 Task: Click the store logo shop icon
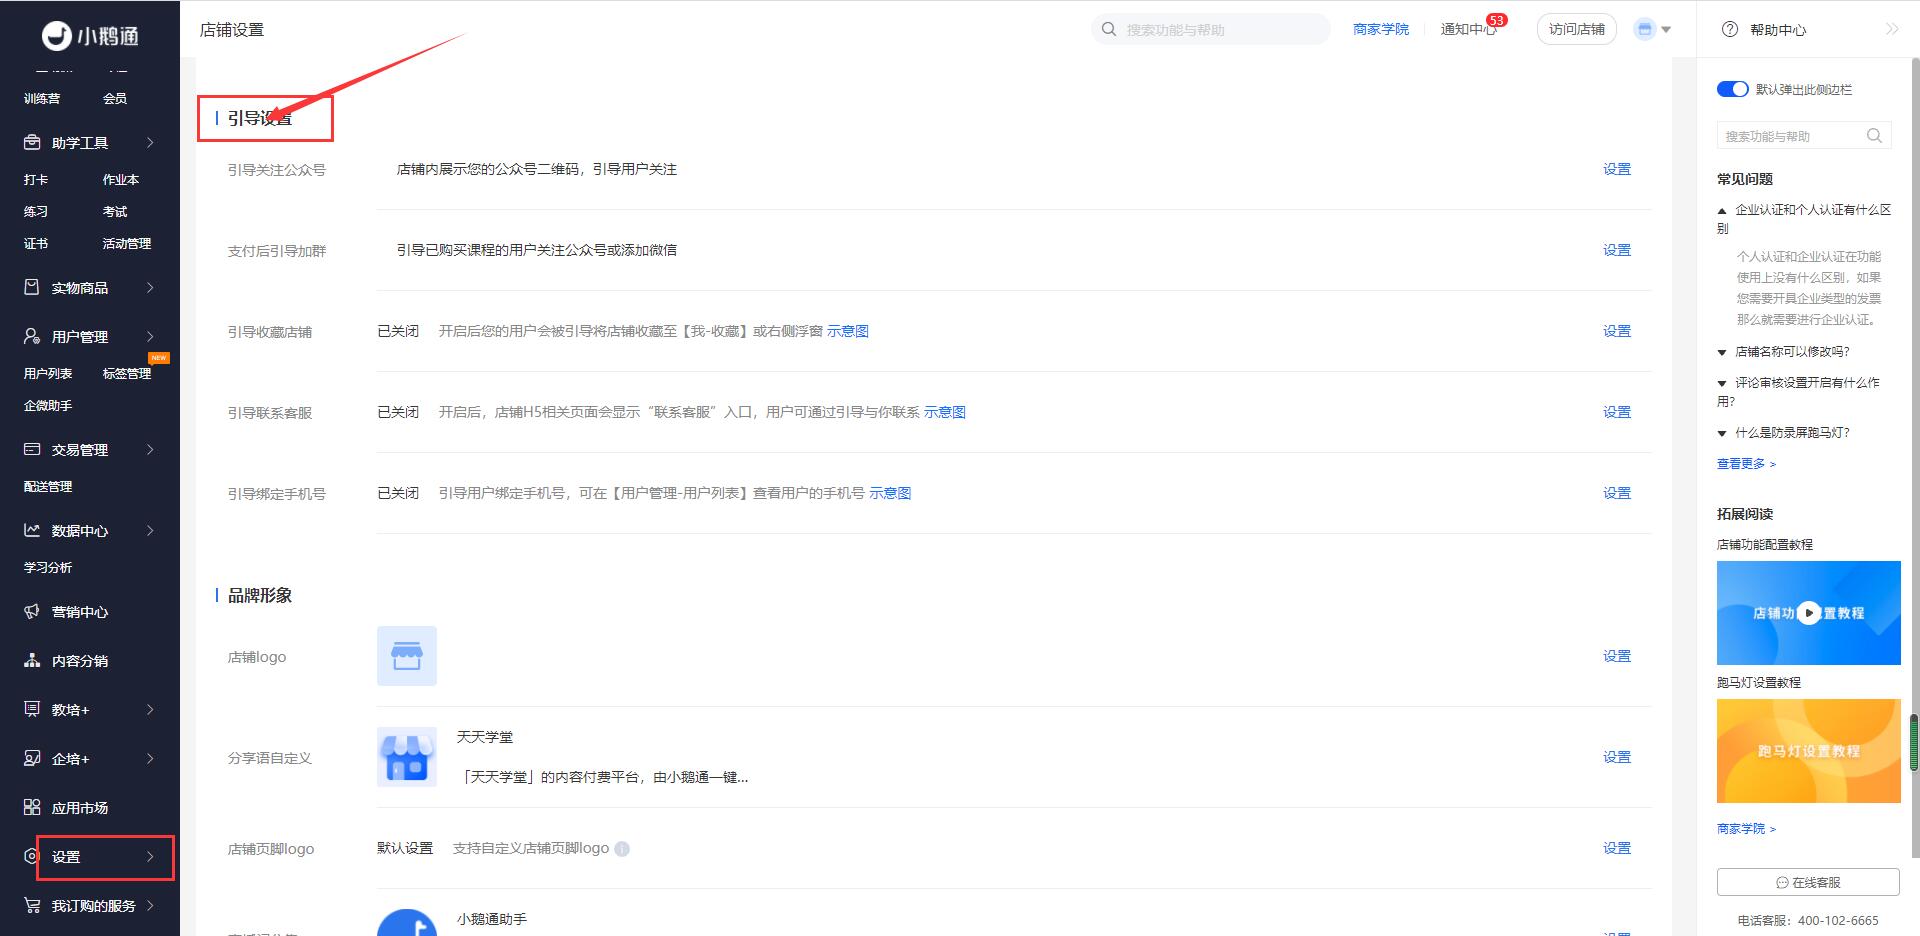tap(406, 656)
